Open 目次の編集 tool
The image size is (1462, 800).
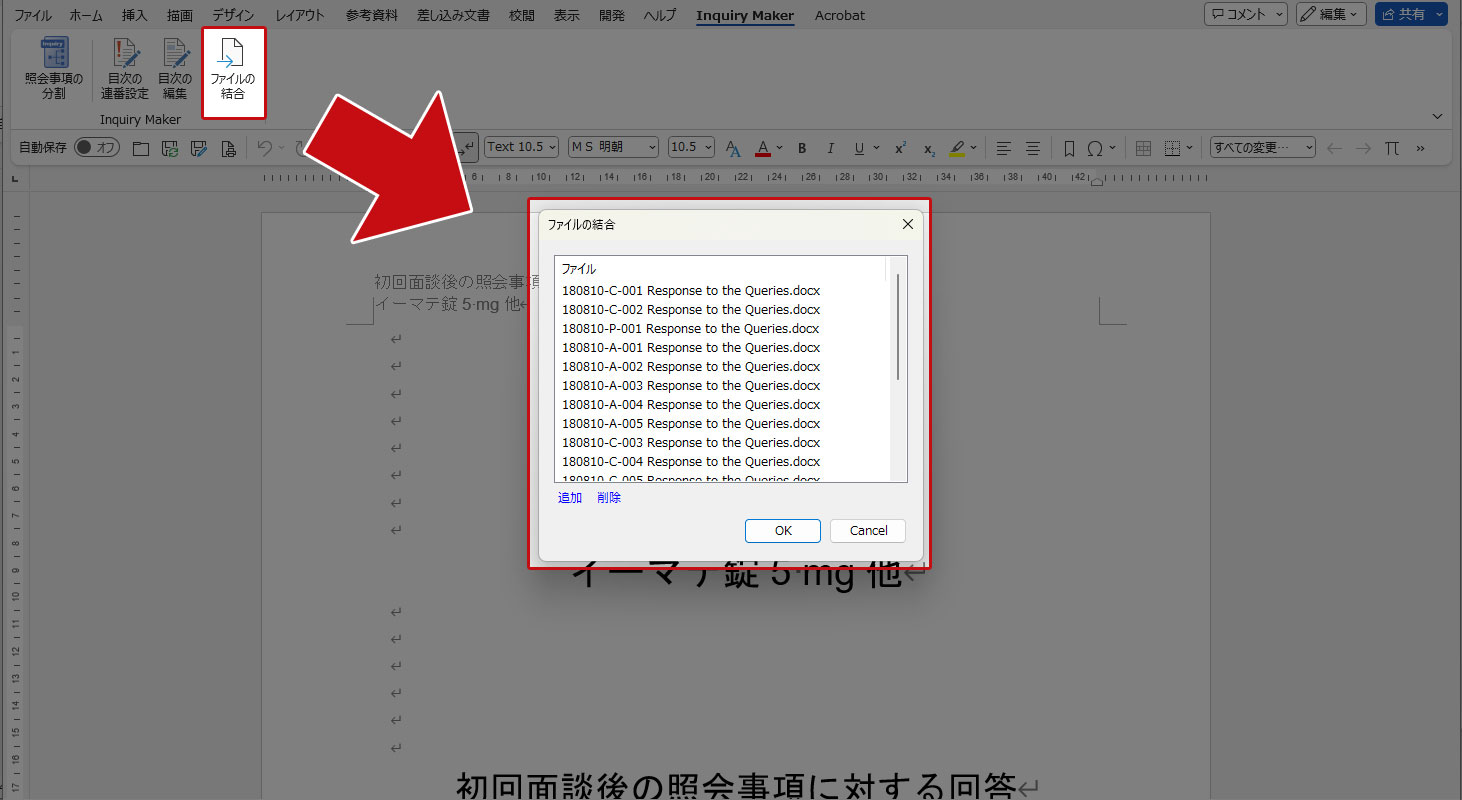point(175,70)
